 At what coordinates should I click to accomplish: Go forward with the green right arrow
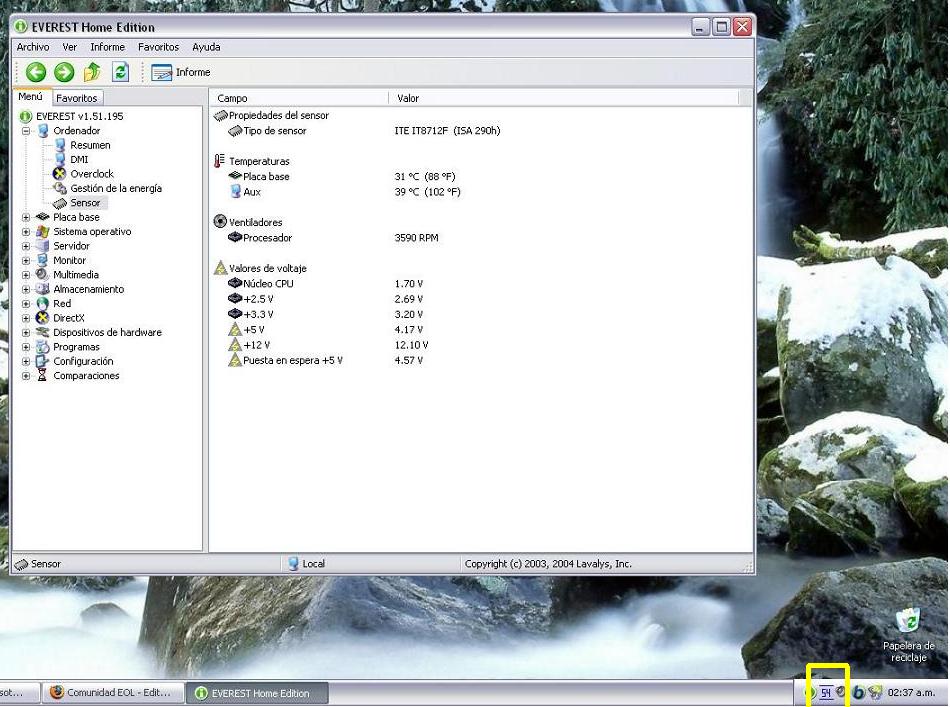pos(64,73)
